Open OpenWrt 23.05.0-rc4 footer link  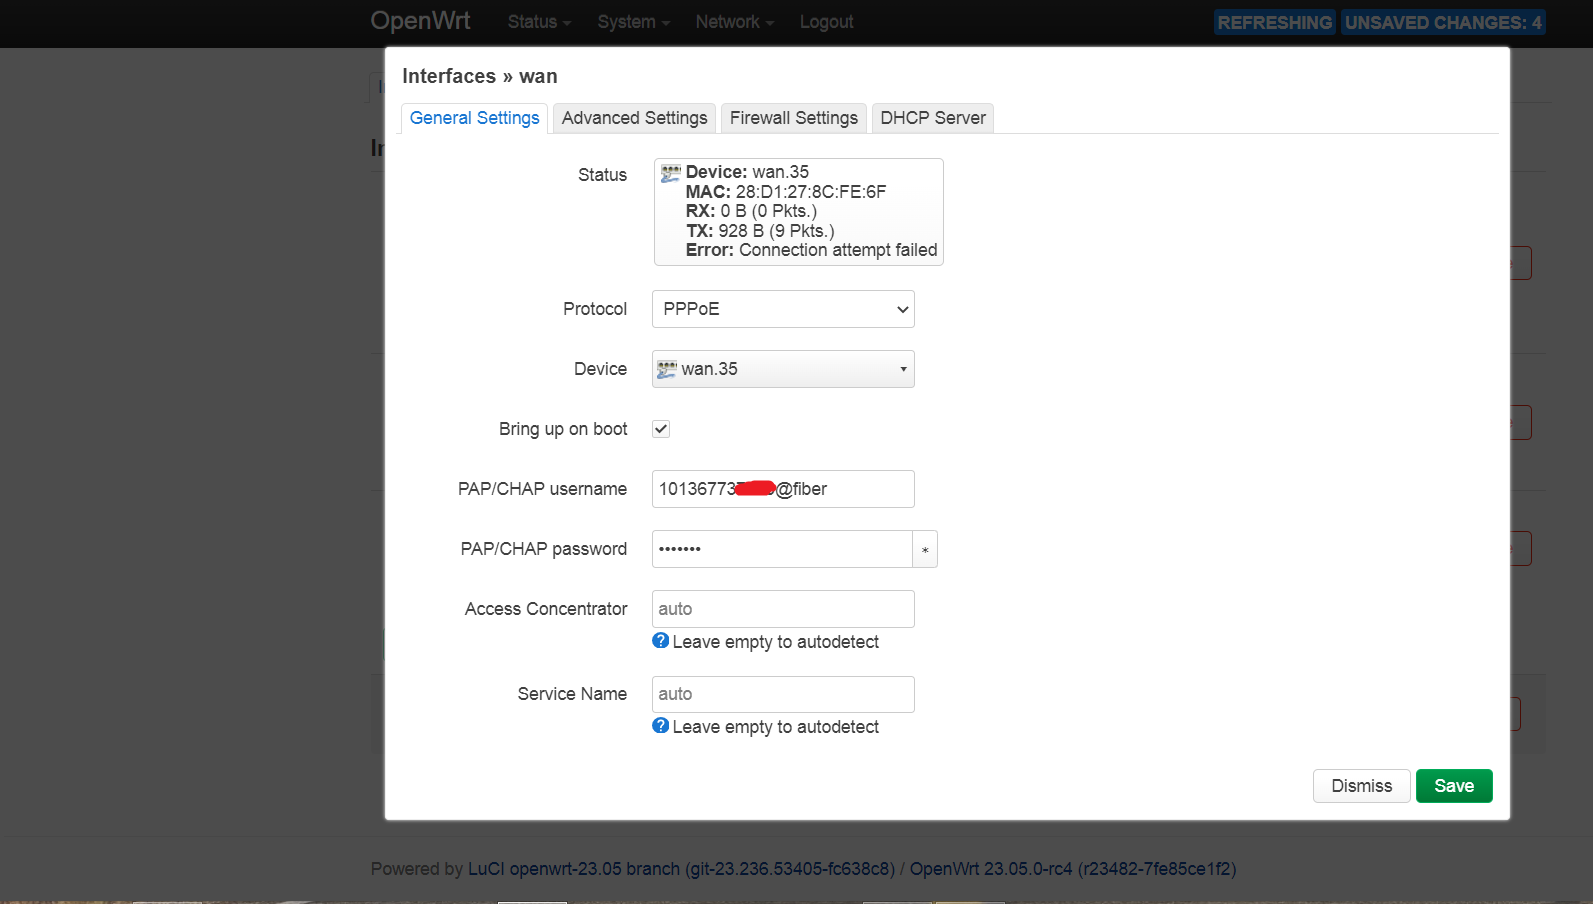tap(1073, 870)
